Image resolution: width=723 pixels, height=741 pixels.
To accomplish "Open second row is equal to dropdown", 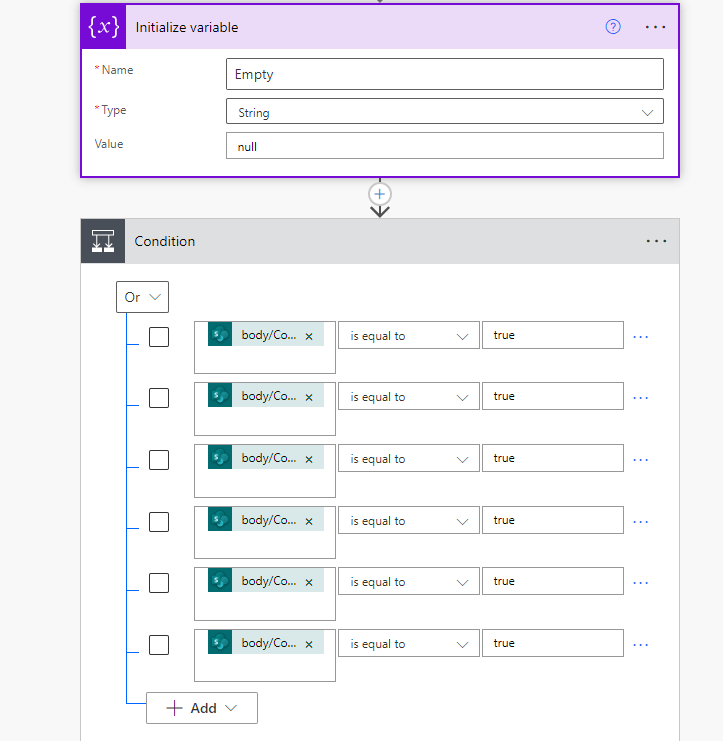I will click(409, 396).
